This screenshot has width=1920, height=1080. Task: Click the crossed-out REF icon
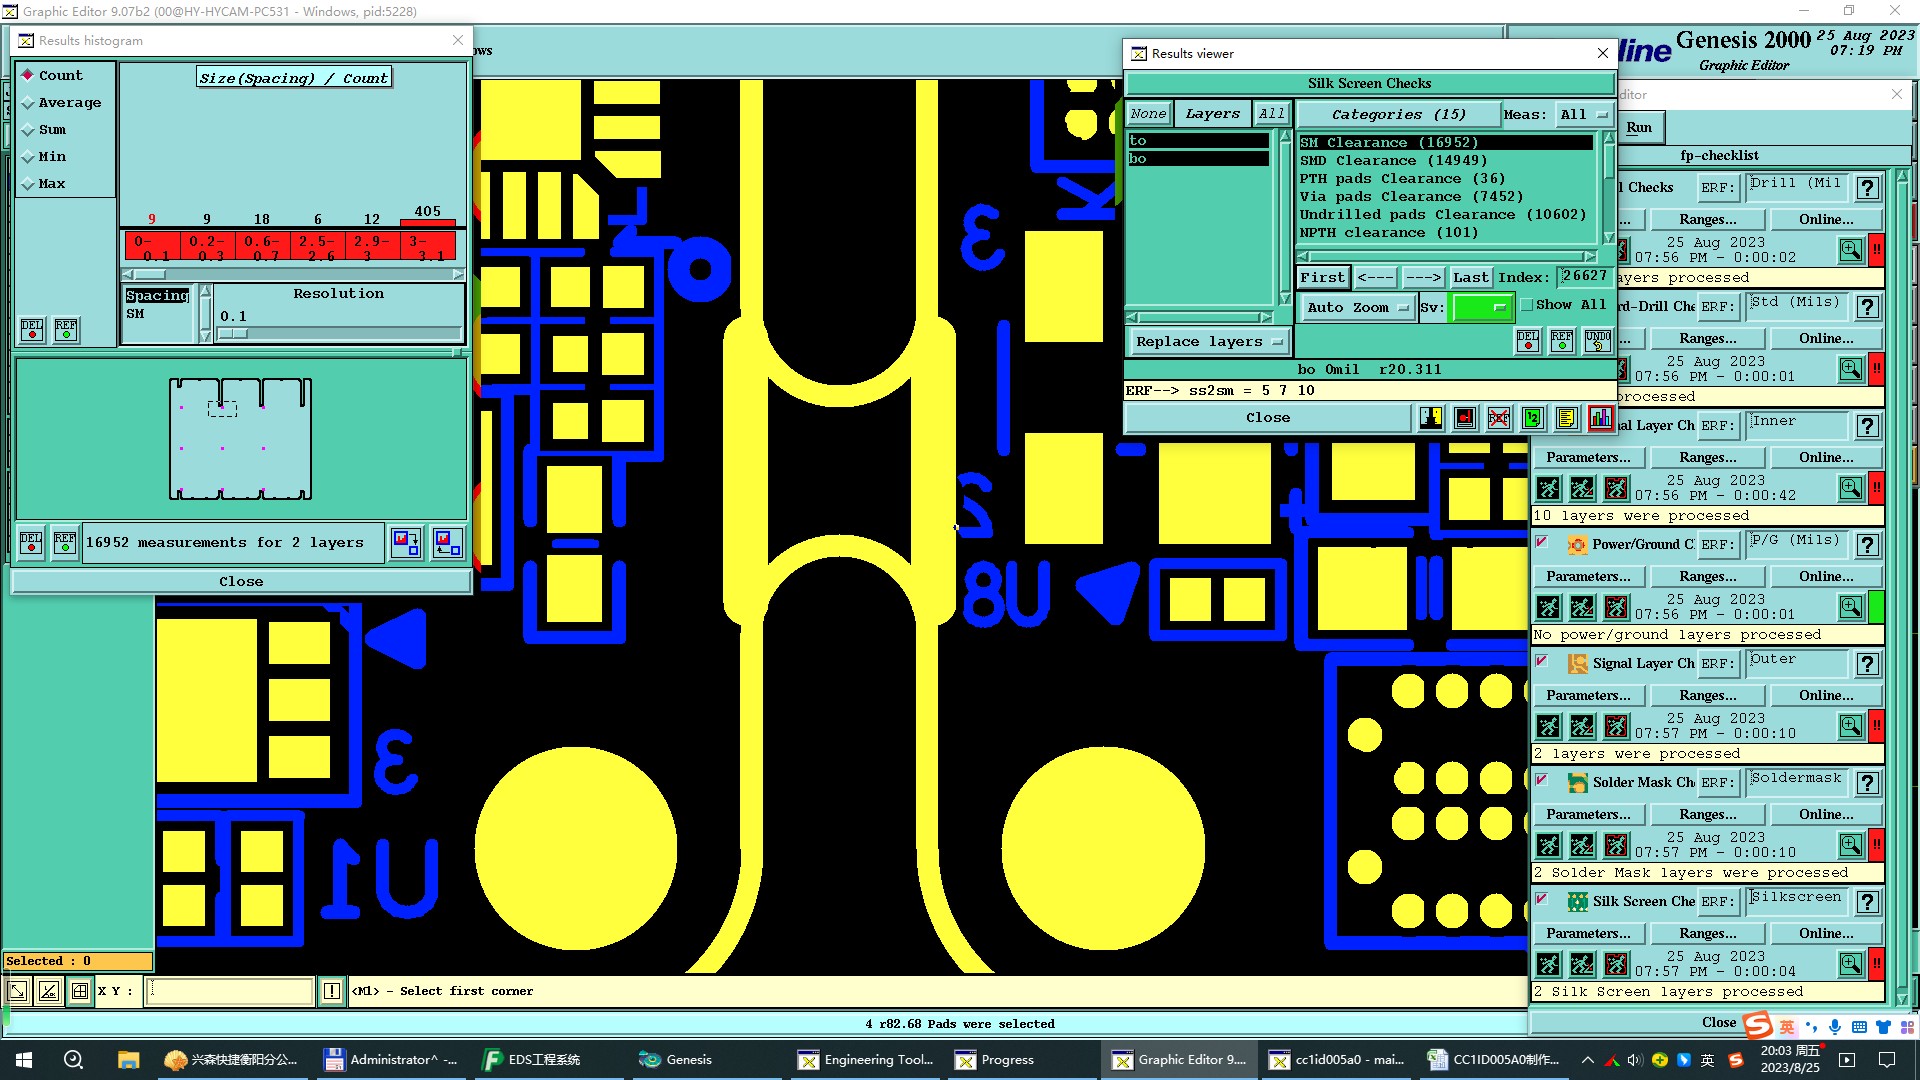point(1498,418)
